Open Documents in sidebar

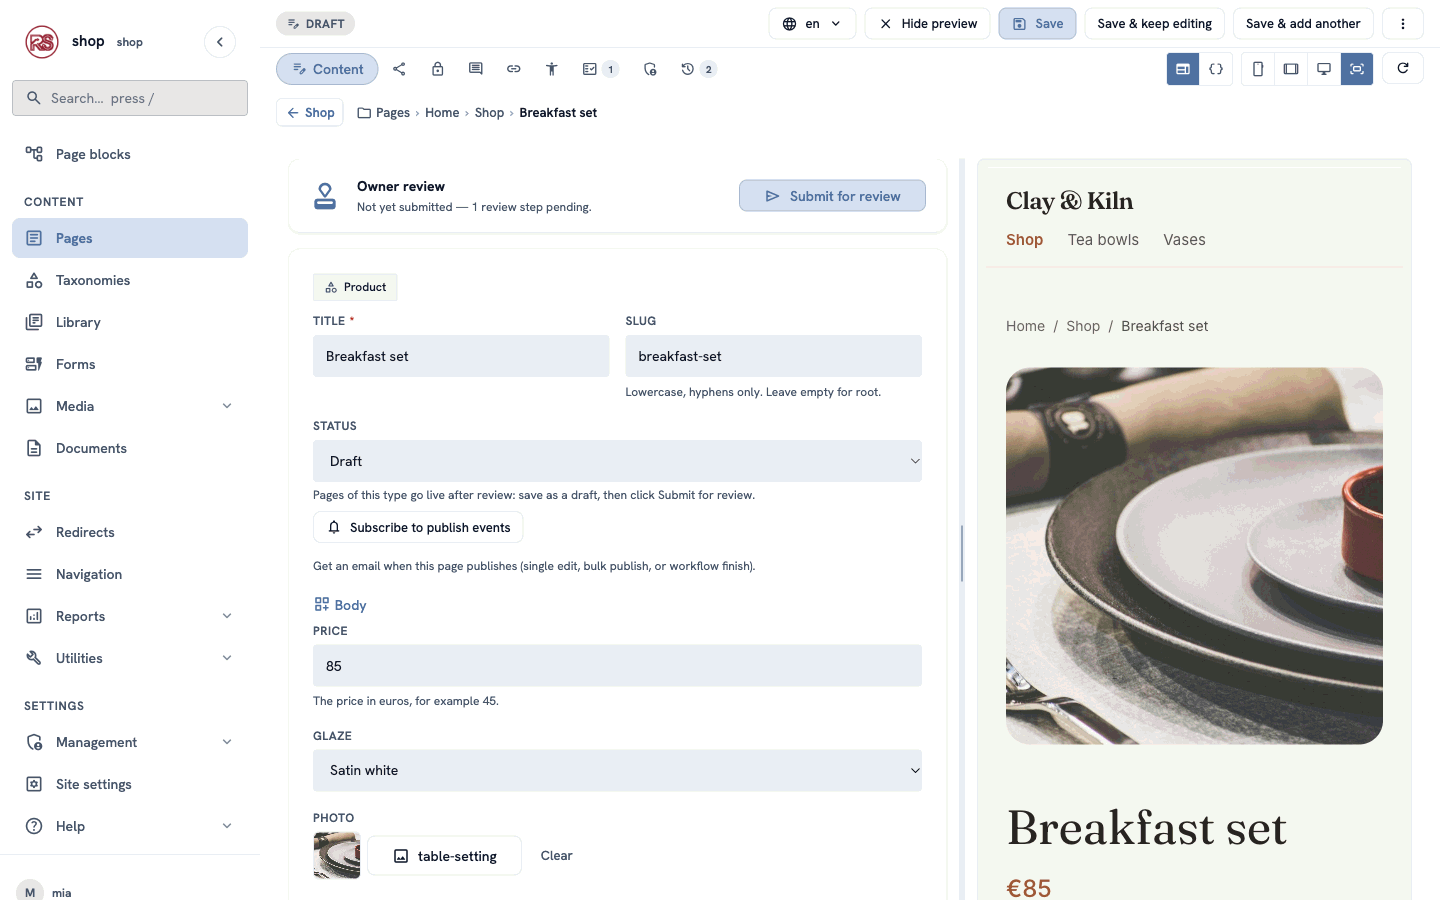(130, 448)
